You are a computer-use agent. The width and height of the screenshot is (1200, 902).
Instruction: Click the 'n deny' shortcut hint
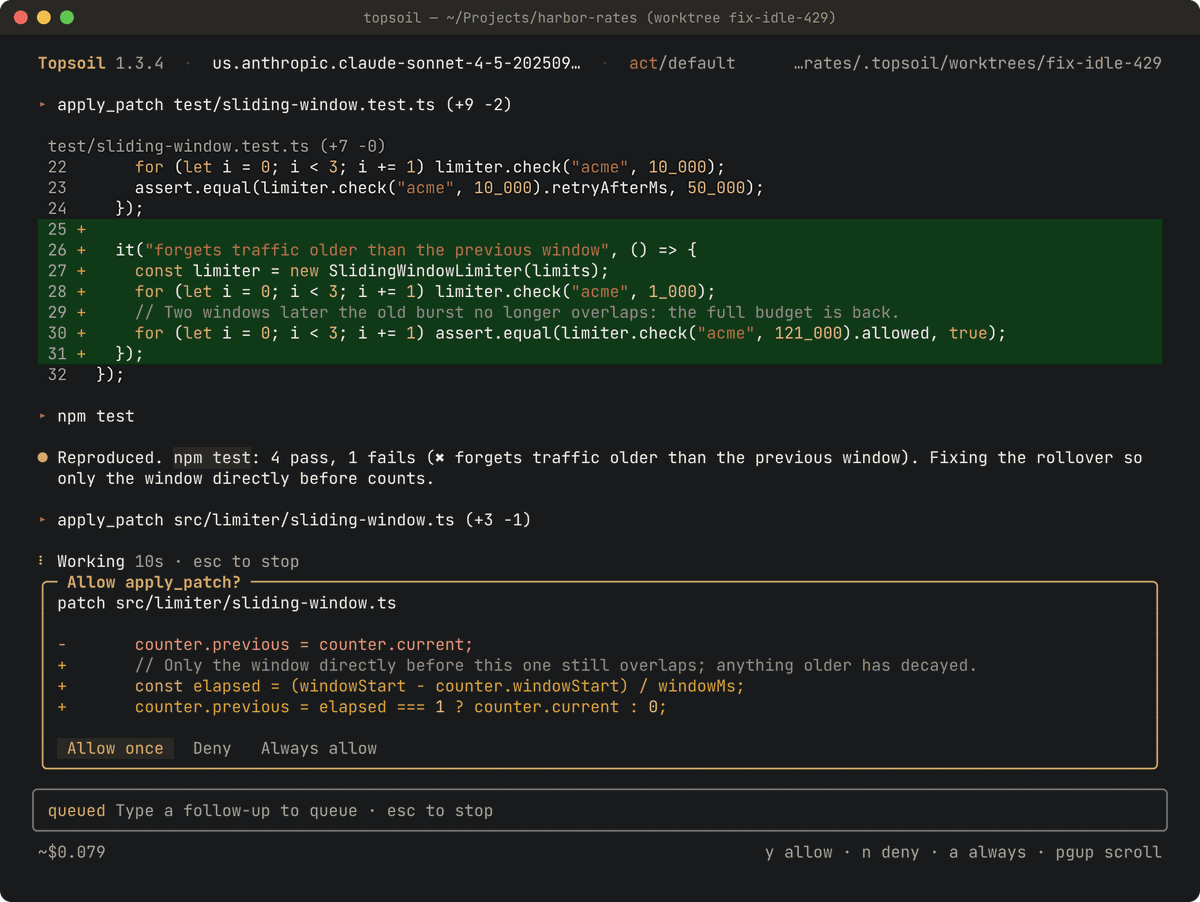pyautogui.click(x=890, y=852)
